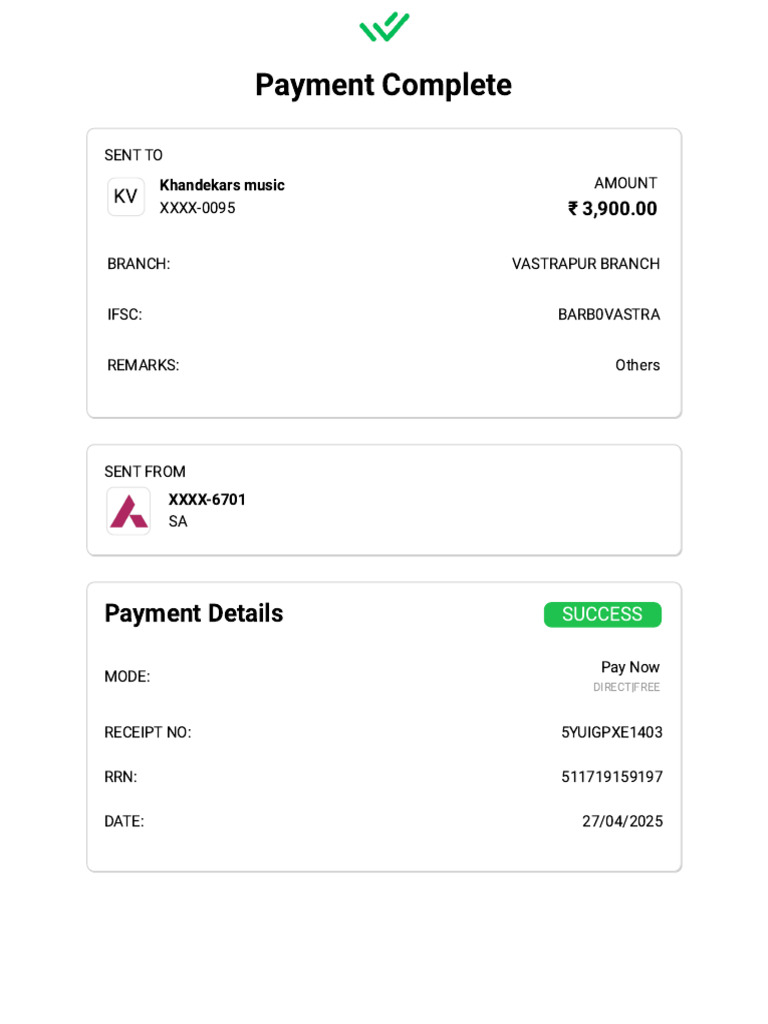Tap the KV recipient avatar

click(126, 196)
